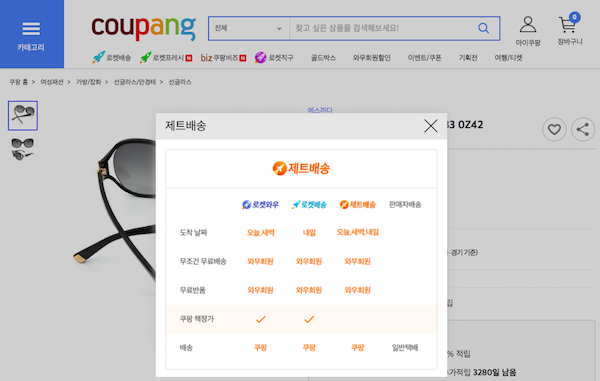Click 선글라스 breadcrumb
Image resolution: width=600 pixels, height=381 pixels.
click(x=180, y=82)
